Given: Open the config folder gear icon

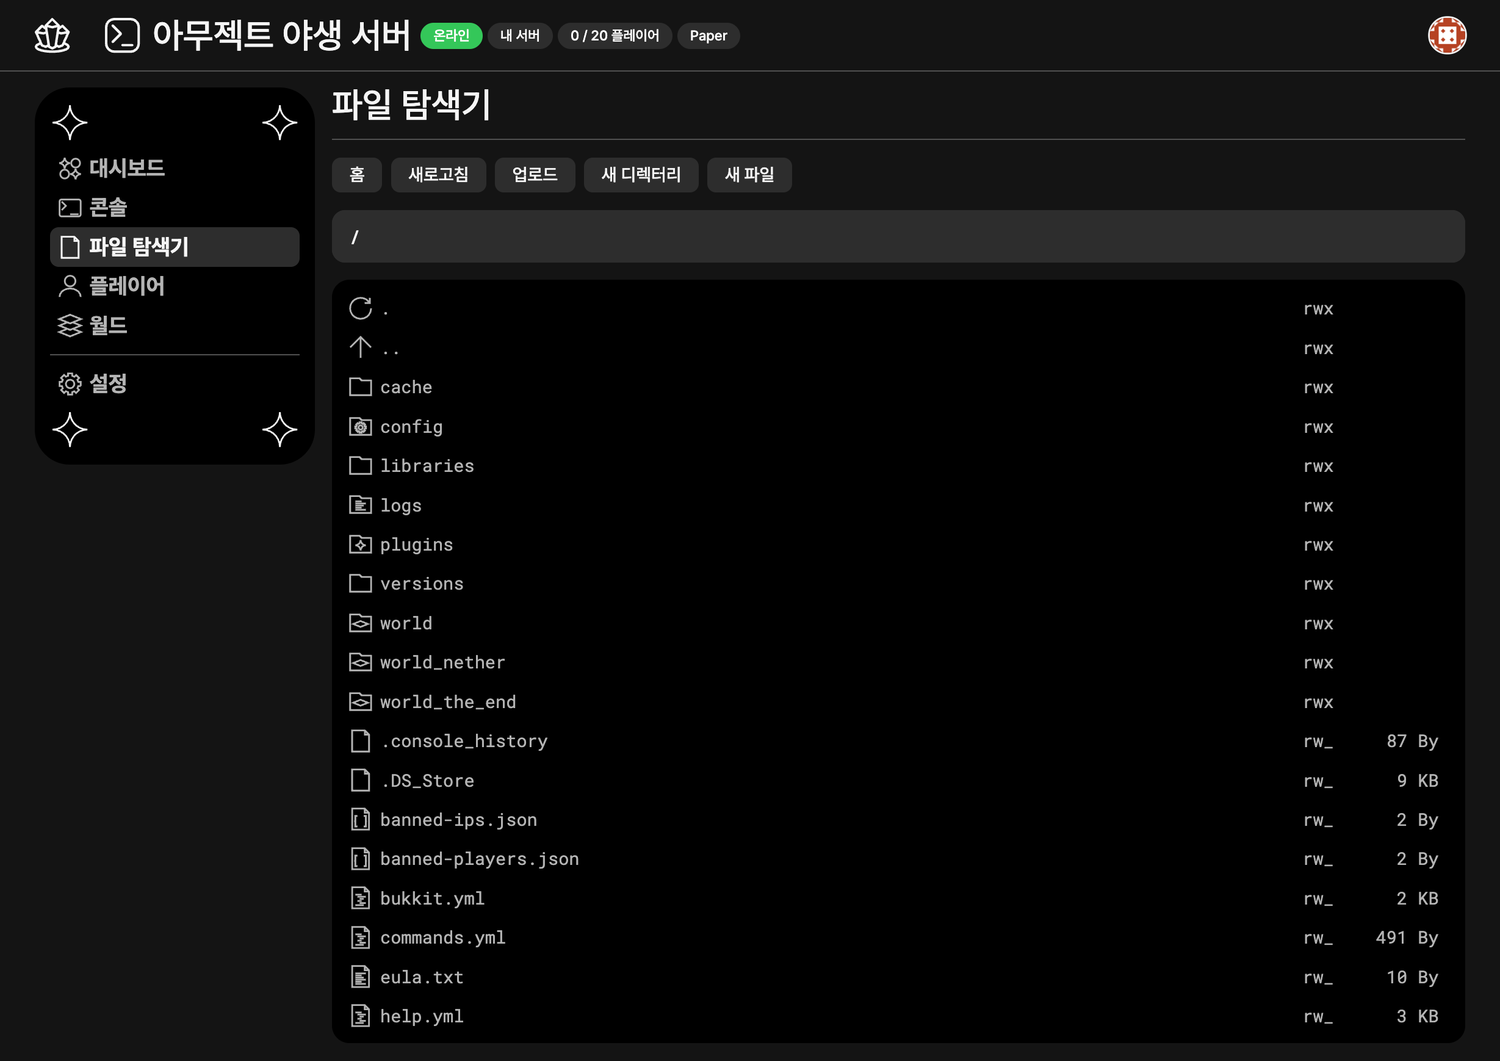Looking at the screenshot, I should pos(361,427).
